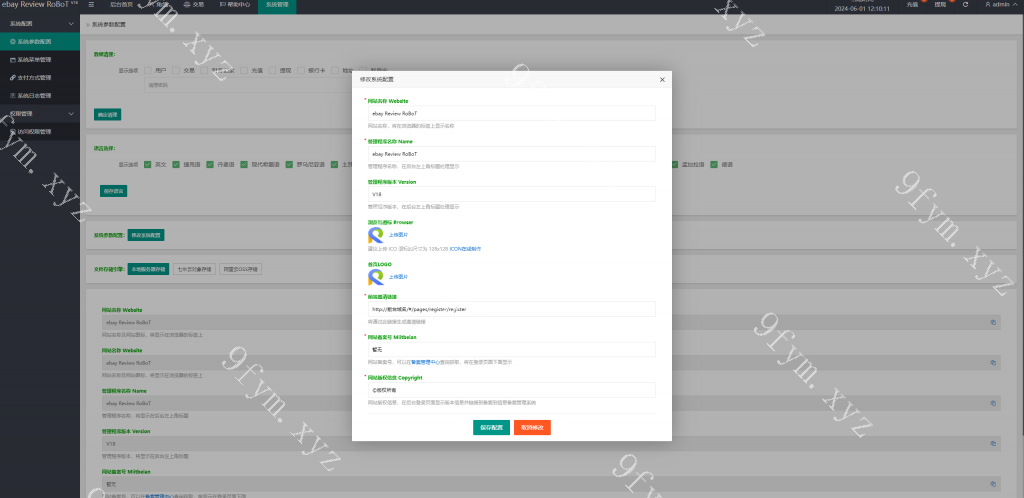The width and height of the screenshot is (1024, 498).
Task: Click the 确定清理 button
Action: [107, 114]
